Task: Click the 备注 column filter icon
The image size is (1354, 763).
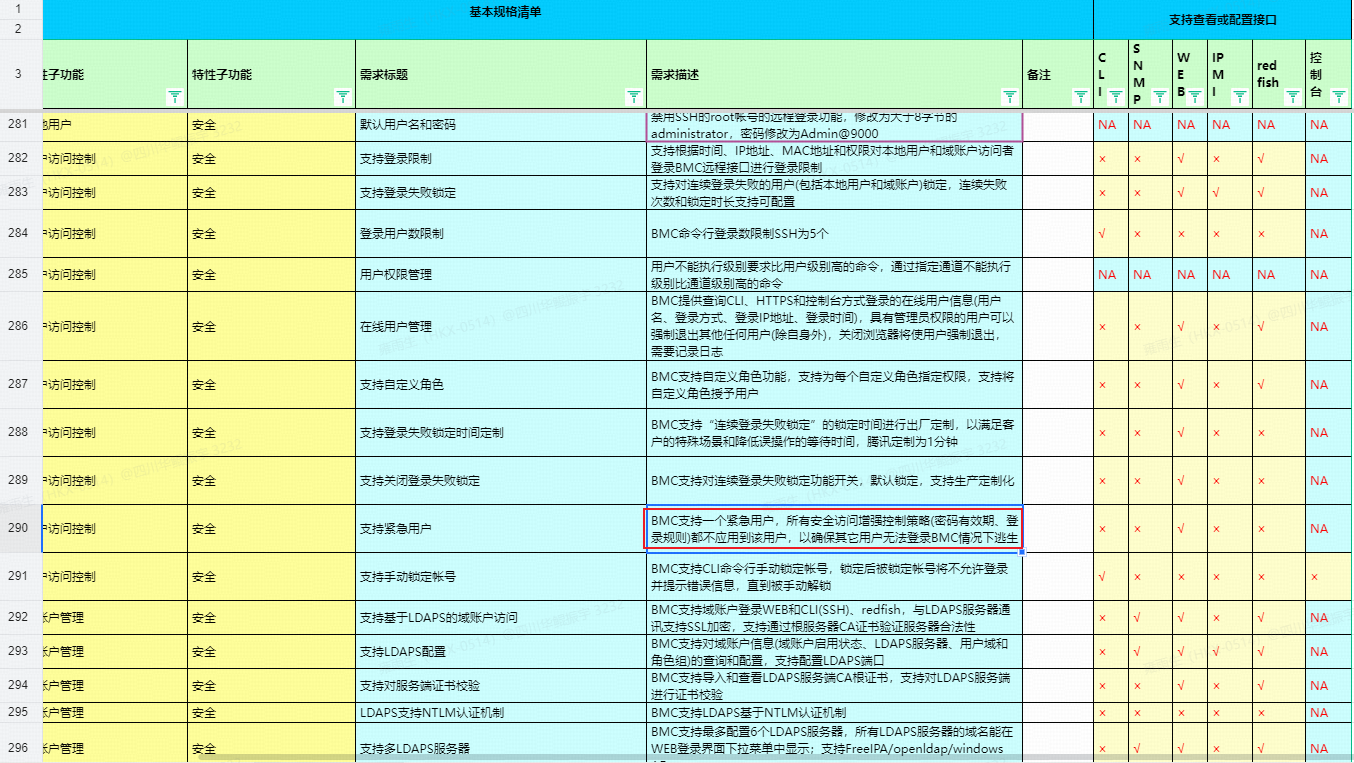Action: pyautogui.click(x=1080, y=97)
